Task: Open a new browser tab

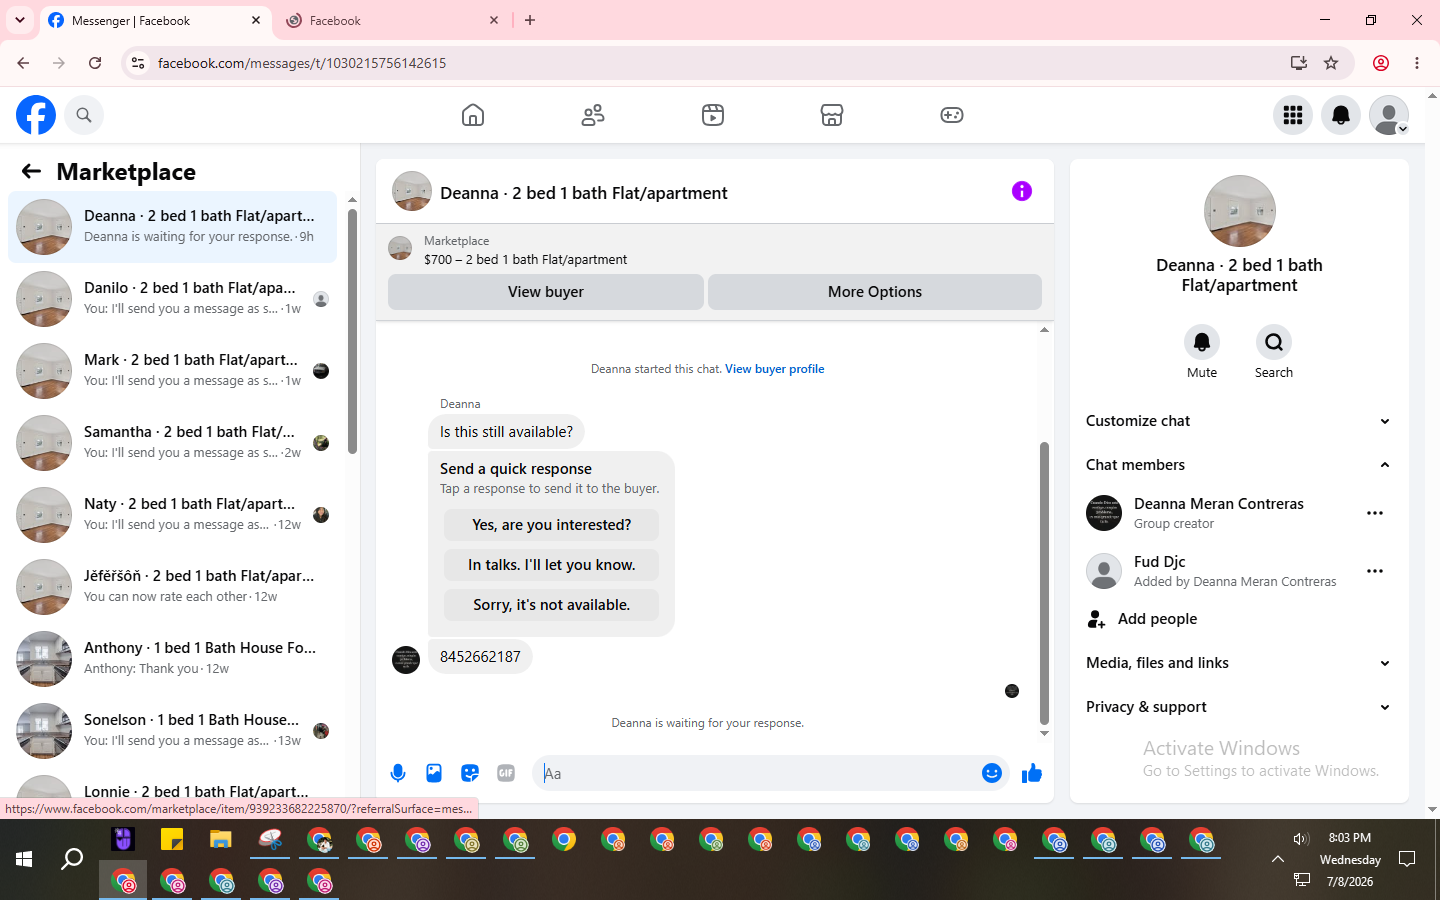Action: 530,20
